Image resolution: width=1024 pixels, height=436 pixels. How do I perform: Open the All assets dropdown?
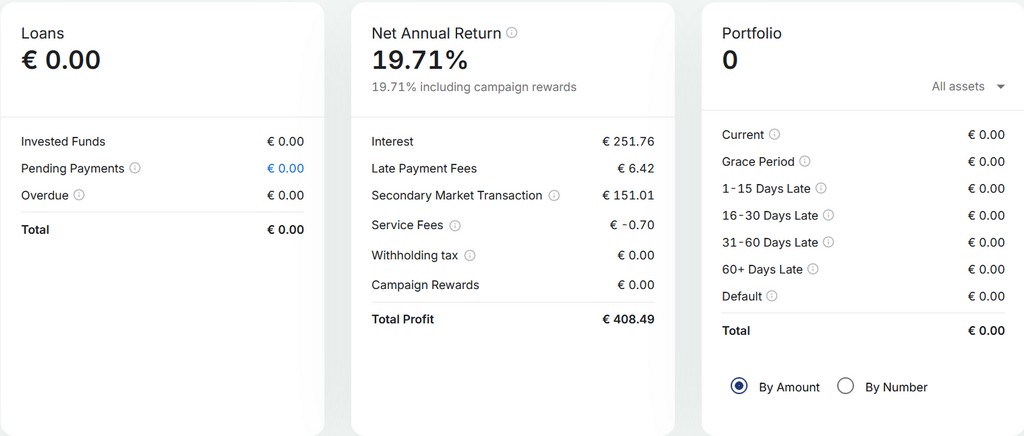[x=968, y=86]
